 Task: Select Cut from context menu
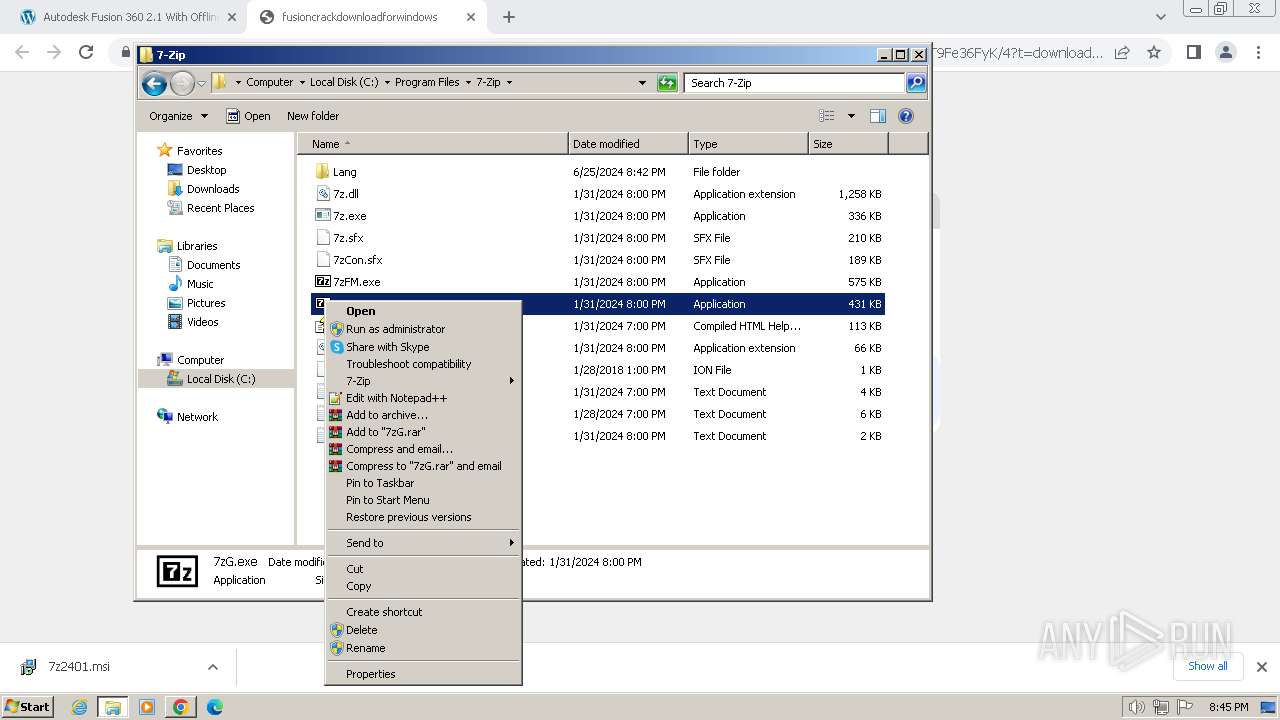[x=424, y=569]
